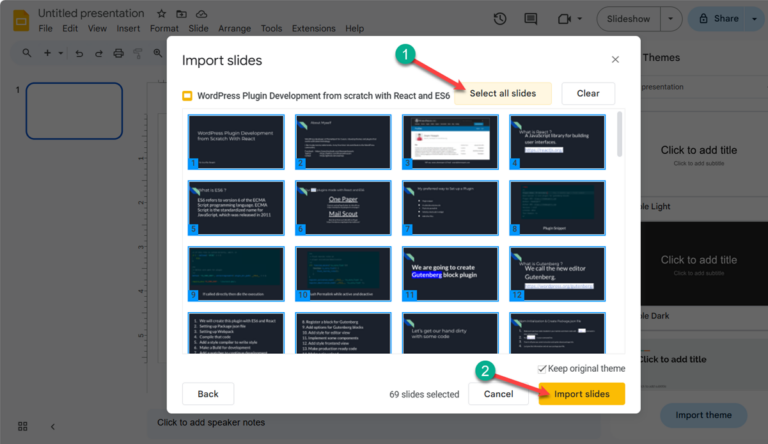Open the File menu
This screenshot has height=444, width=768.
[x=46, y=28]
